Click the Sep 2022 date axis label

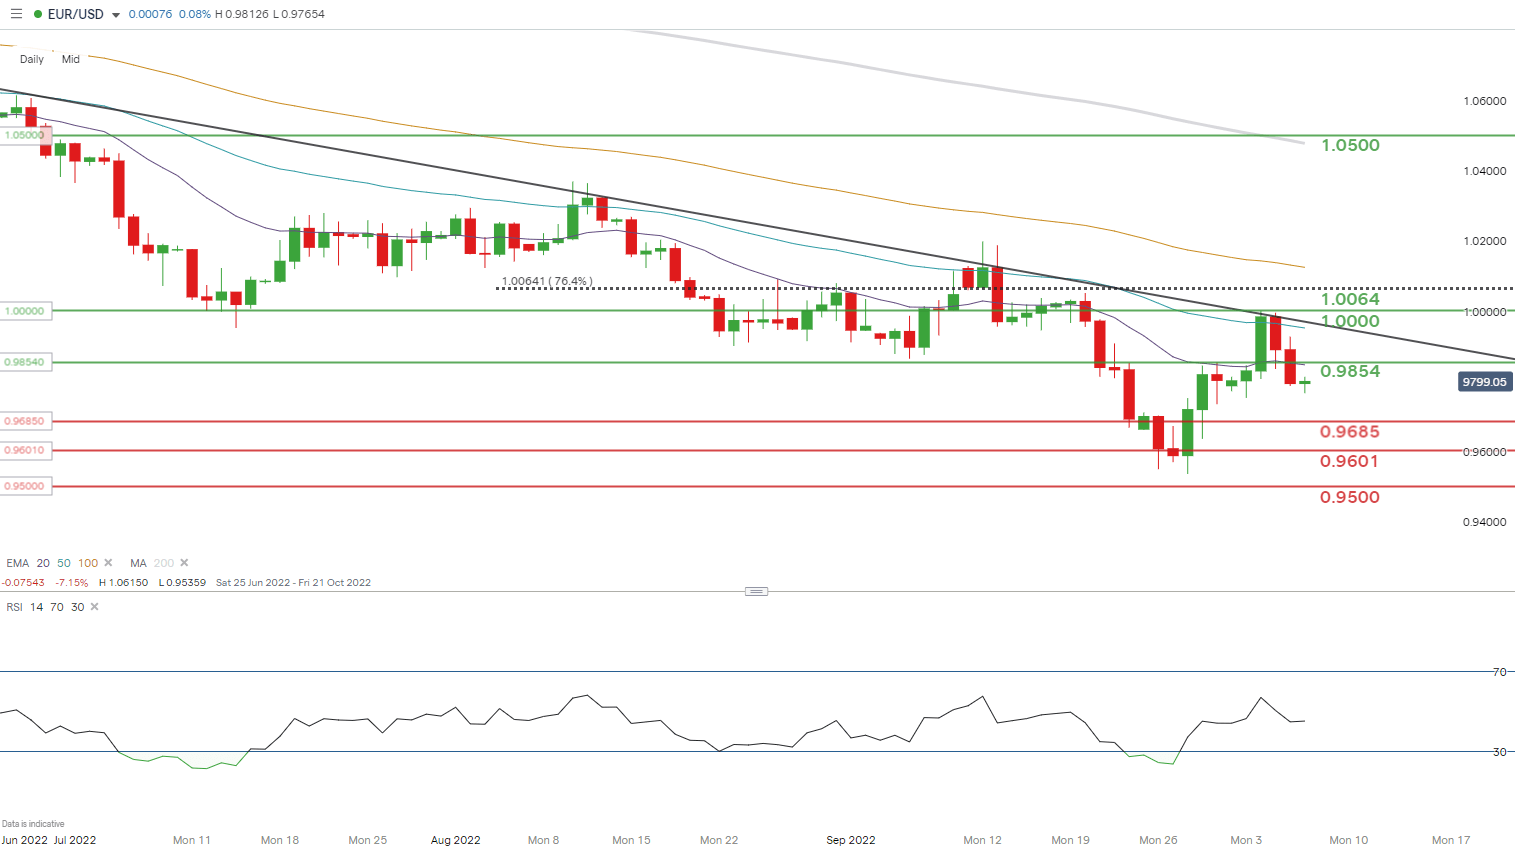(851, 840)
